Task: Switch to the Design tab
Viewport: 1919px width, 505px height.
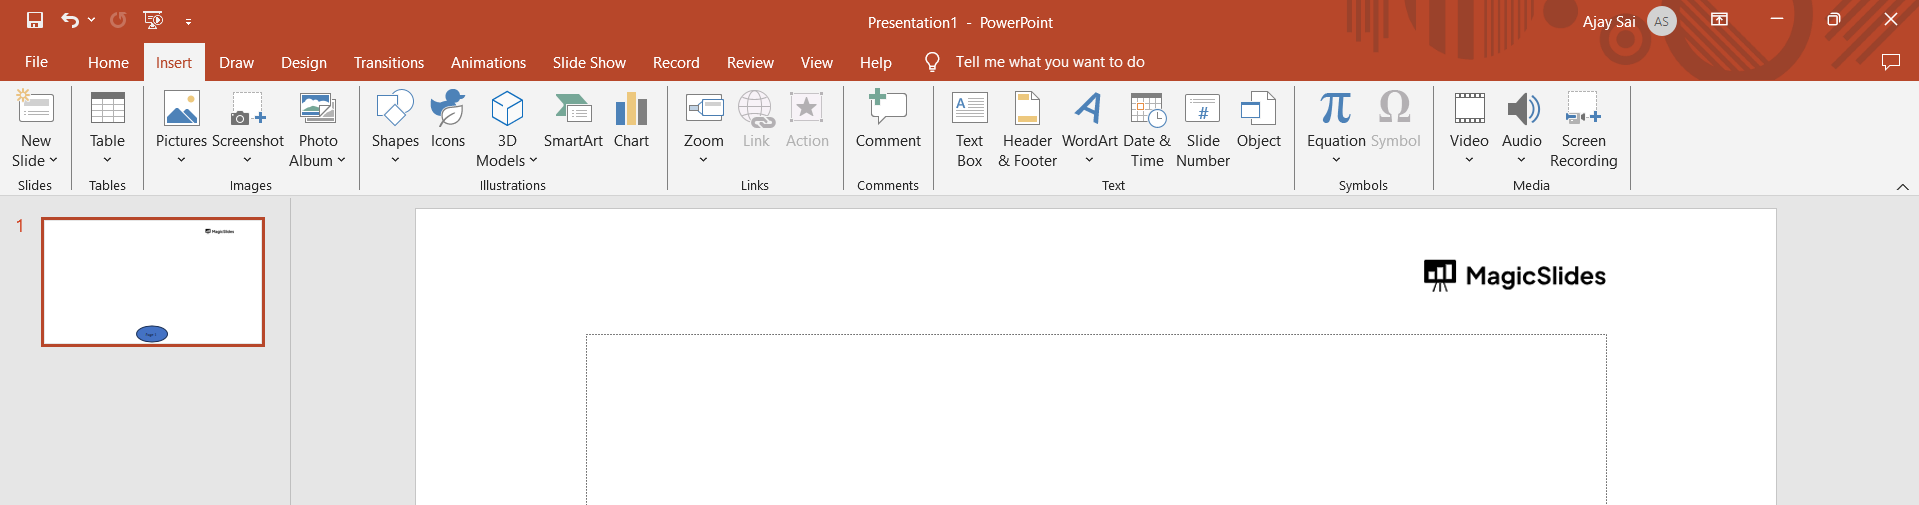Action: (x=303, y=62)
